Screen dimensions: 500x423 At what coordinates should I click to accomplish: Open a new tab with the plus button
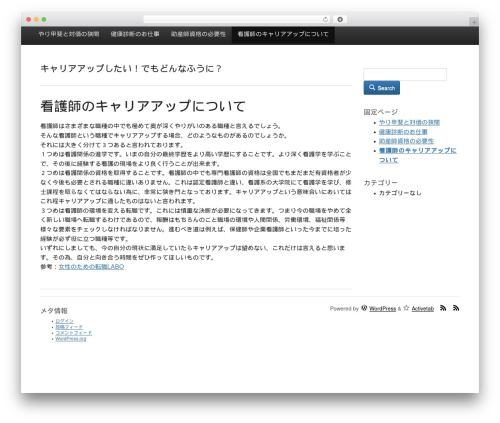click(474, 22)
